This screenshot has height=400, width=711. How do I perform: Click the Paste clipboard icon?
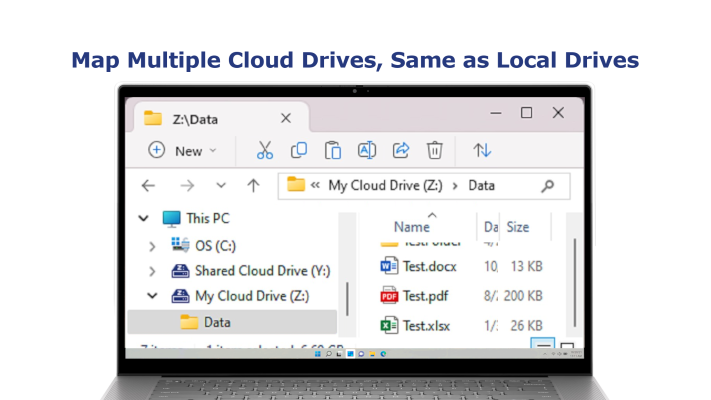coord(333,150)
